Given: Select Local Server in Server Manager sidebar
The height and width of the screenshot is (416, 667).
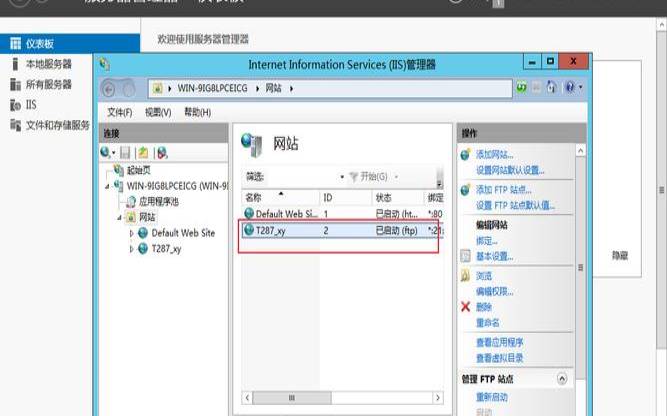Looking at the screenshot, I should click(48, 64).
